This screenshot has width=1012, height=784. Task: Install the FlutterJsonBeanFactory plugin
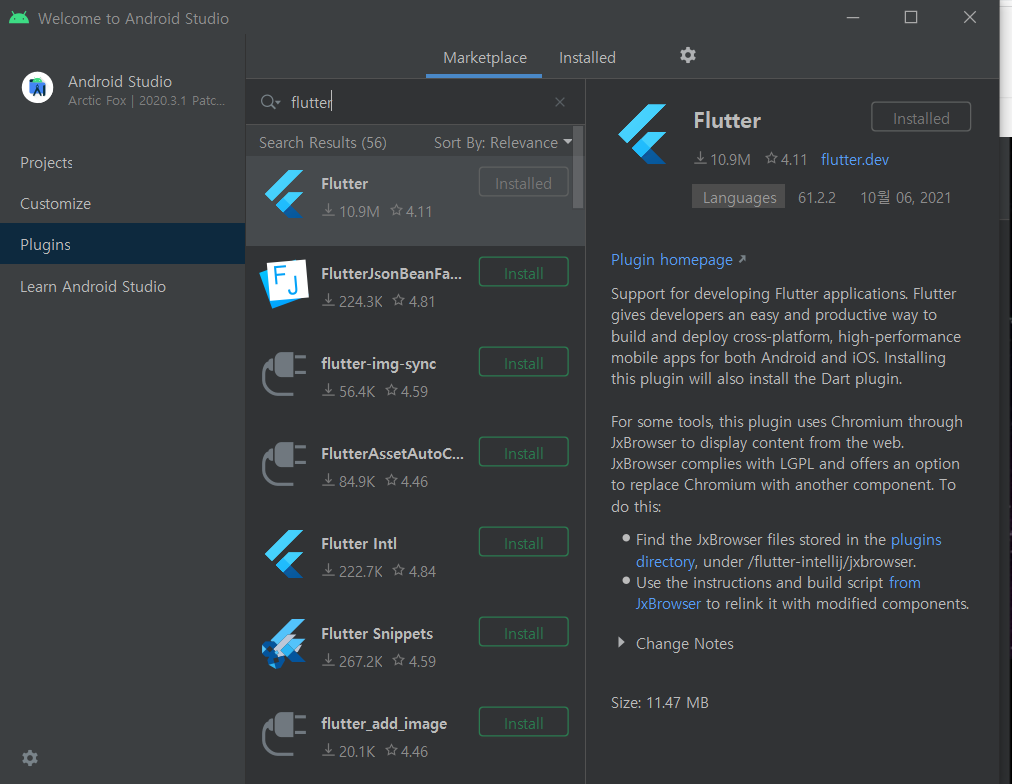[x=523, y=272]
